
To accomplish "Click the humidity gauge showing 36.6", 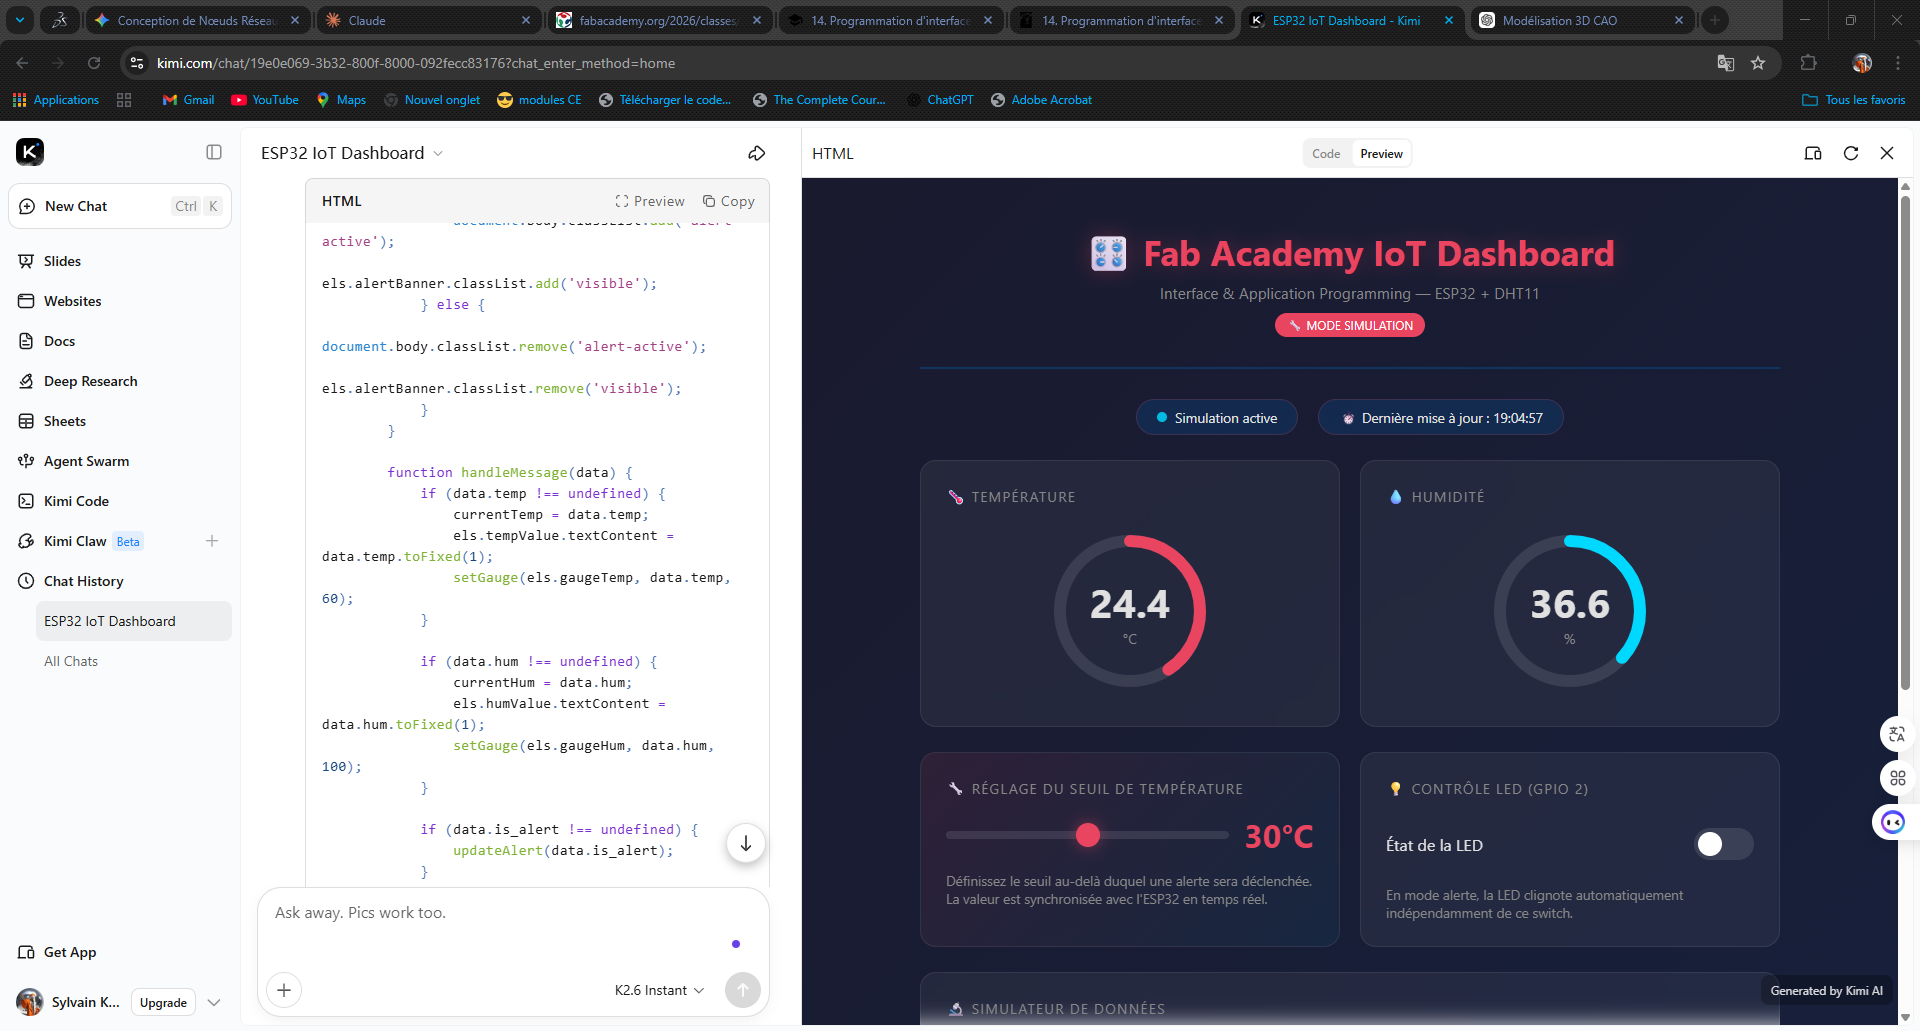I will point(1570,611).
